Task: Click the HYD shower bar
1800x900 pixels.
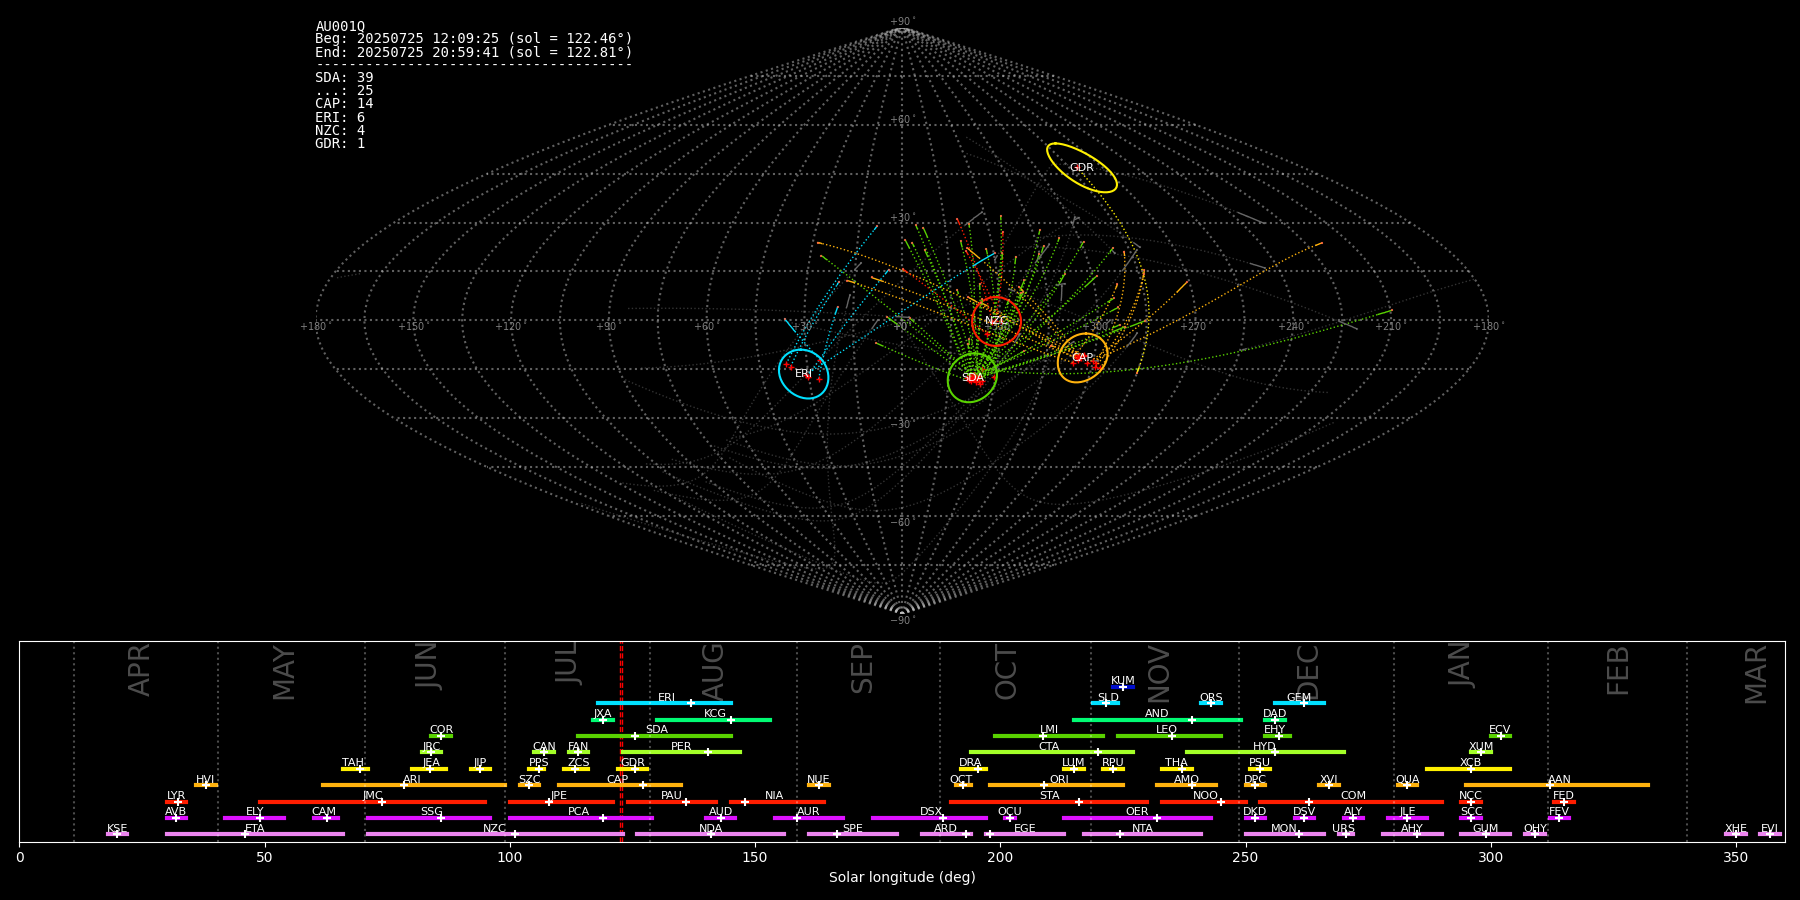Action: coord(1265,752)
